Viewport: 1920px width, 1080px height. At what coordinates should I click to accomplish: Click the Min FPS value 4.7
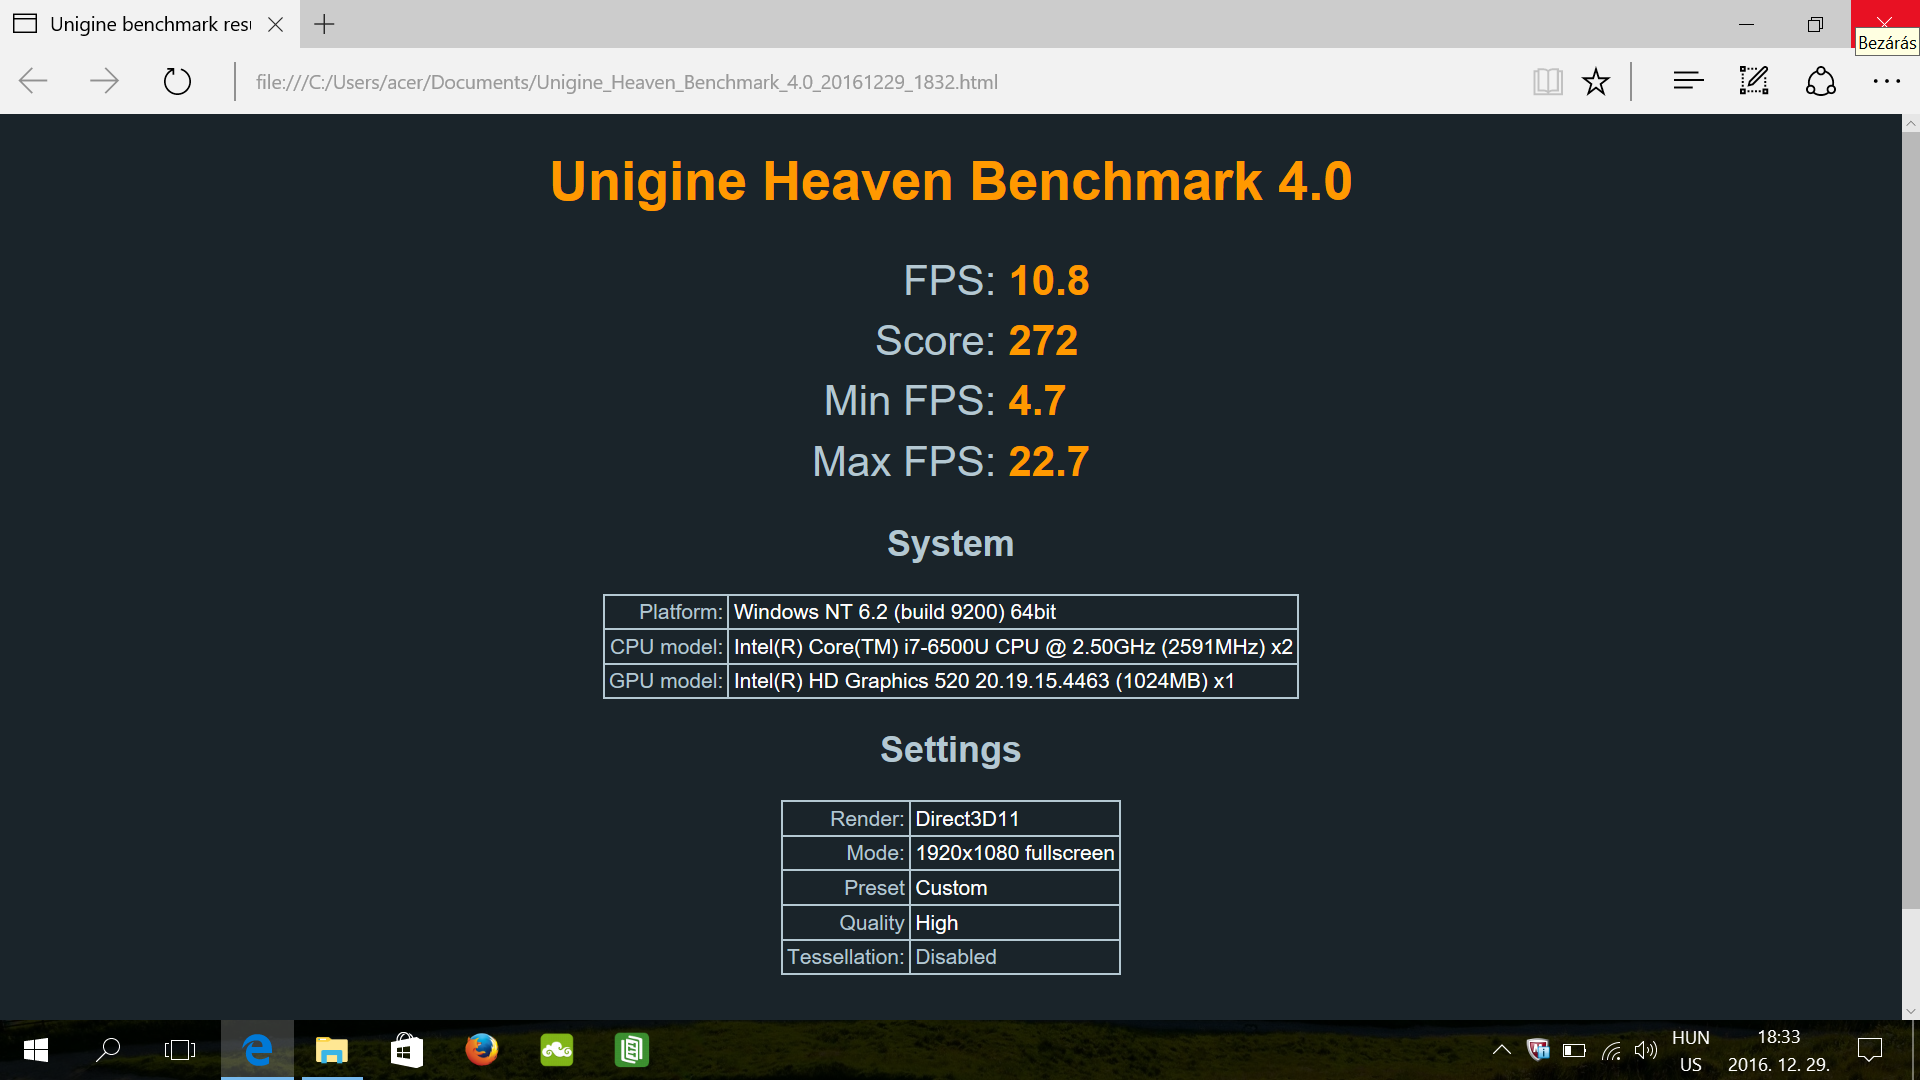point(1037,401)
